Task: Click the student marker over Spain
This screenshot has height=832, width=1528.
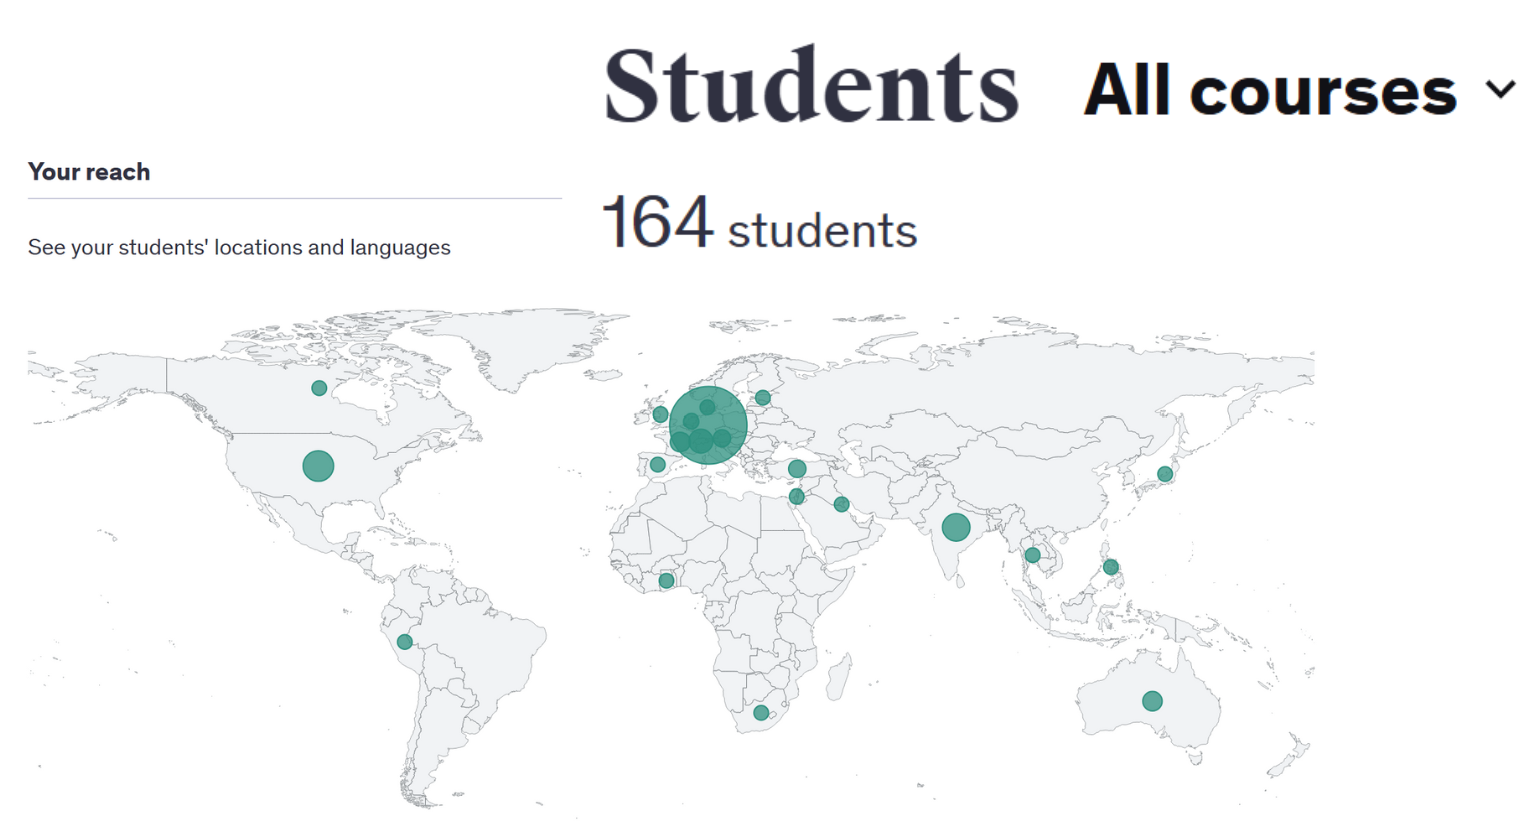Action: click(657, 464)
